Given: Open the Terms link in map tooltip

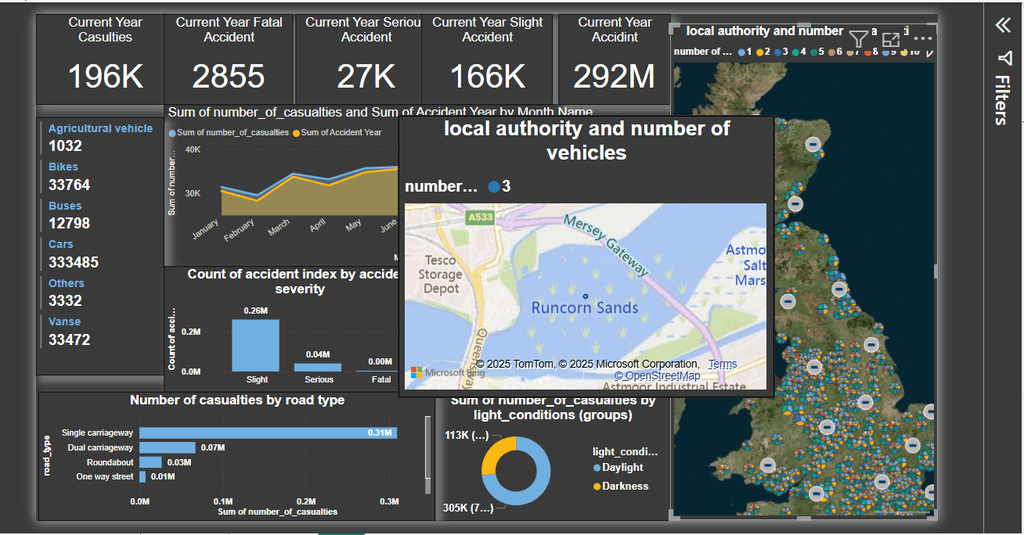Looking at the screenshot, I should pyautogui.click(x=722, y=364).
